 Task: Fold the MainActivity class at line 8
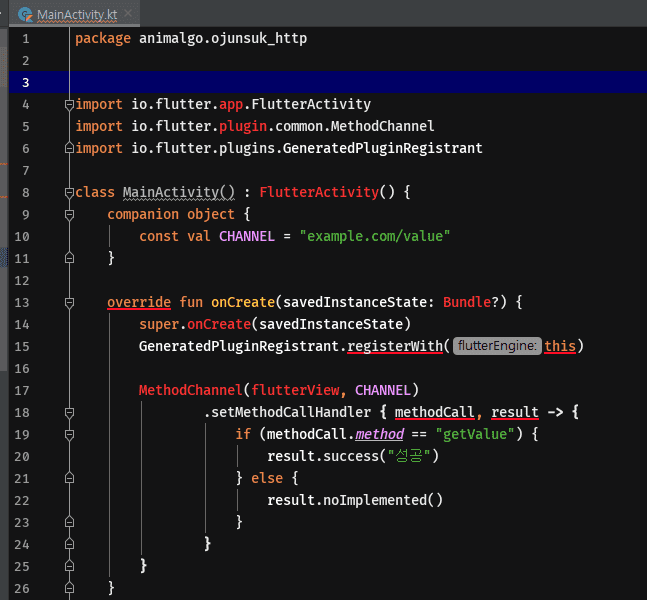[x=69, y=192]
